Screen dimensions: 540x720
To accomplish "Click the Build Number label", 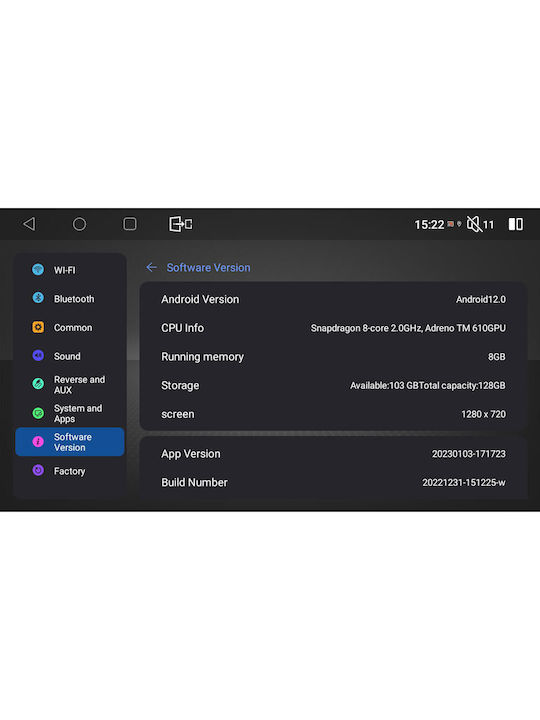I will click(194, 482).
